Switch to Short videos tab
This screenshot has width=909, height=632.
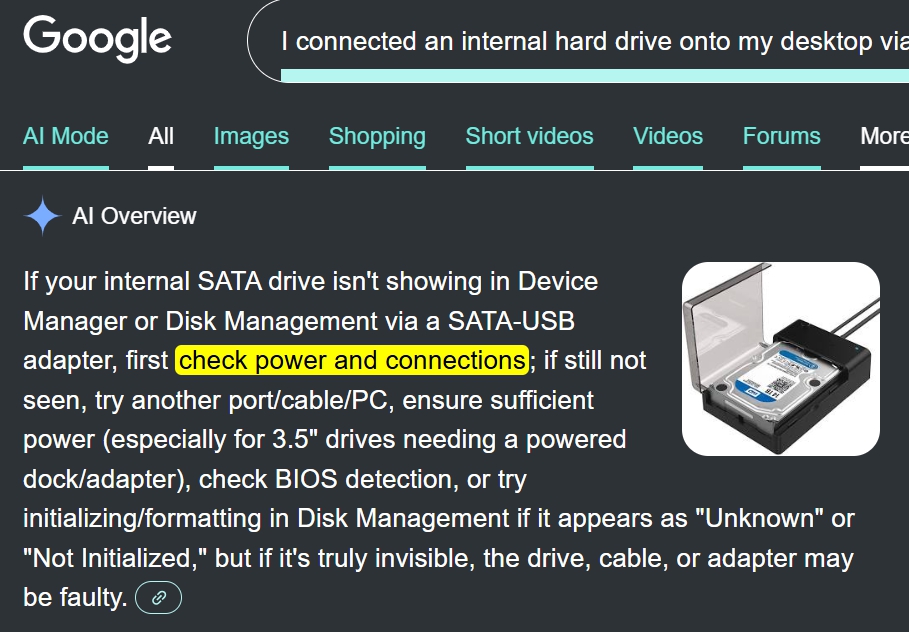coord(529,136)
